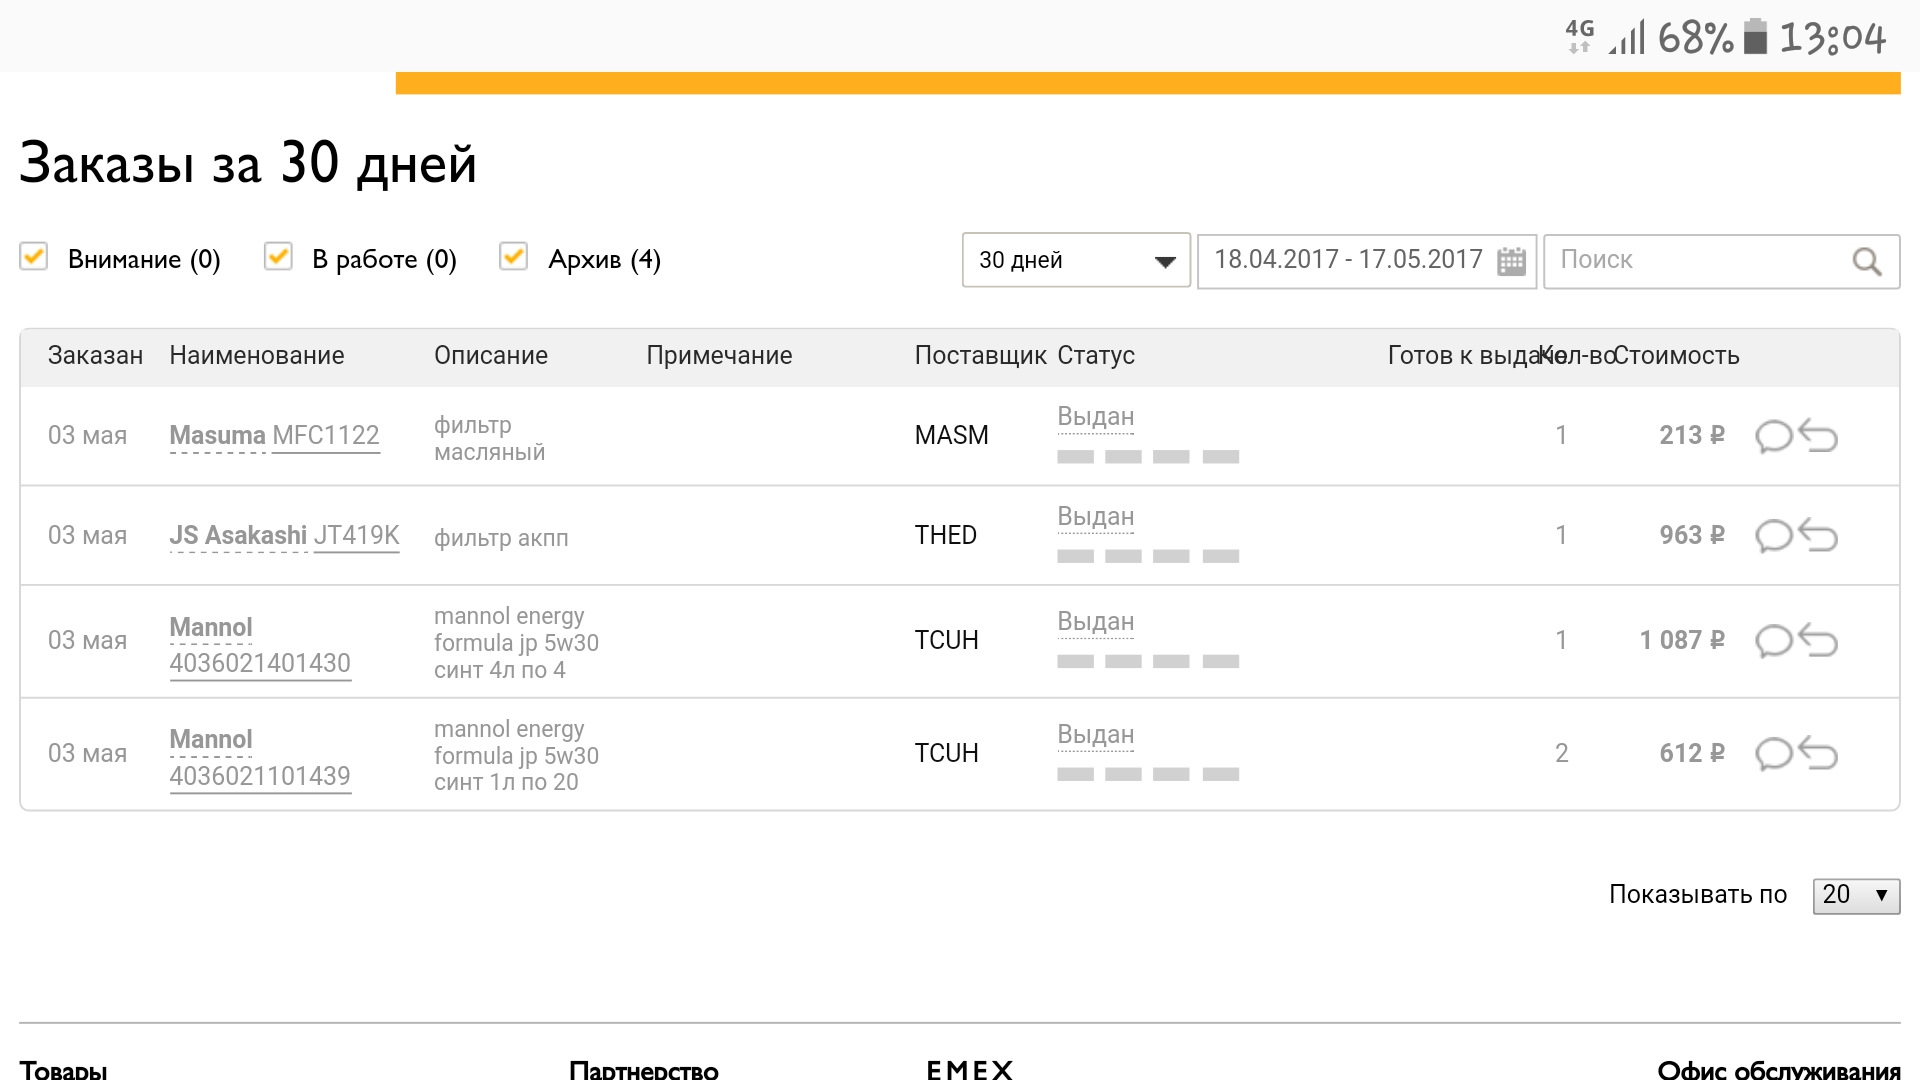Image resolution: width=1920 pixels, height=1080 pixels.
Task: Click the Наименование column header
Action: pyautogui.click(x=256, y=356)
